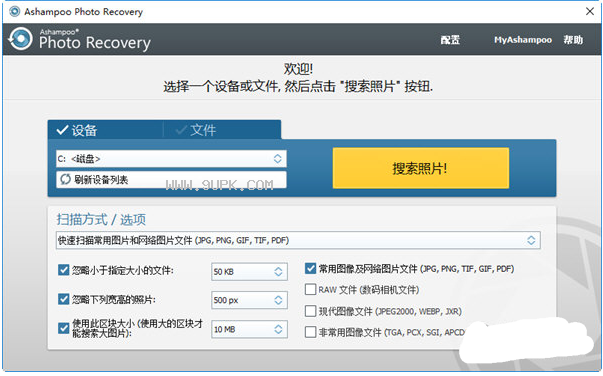Open the 50 KB file size dropdown
The width and height of the screenshot is (603, 376).
point(249,271)
